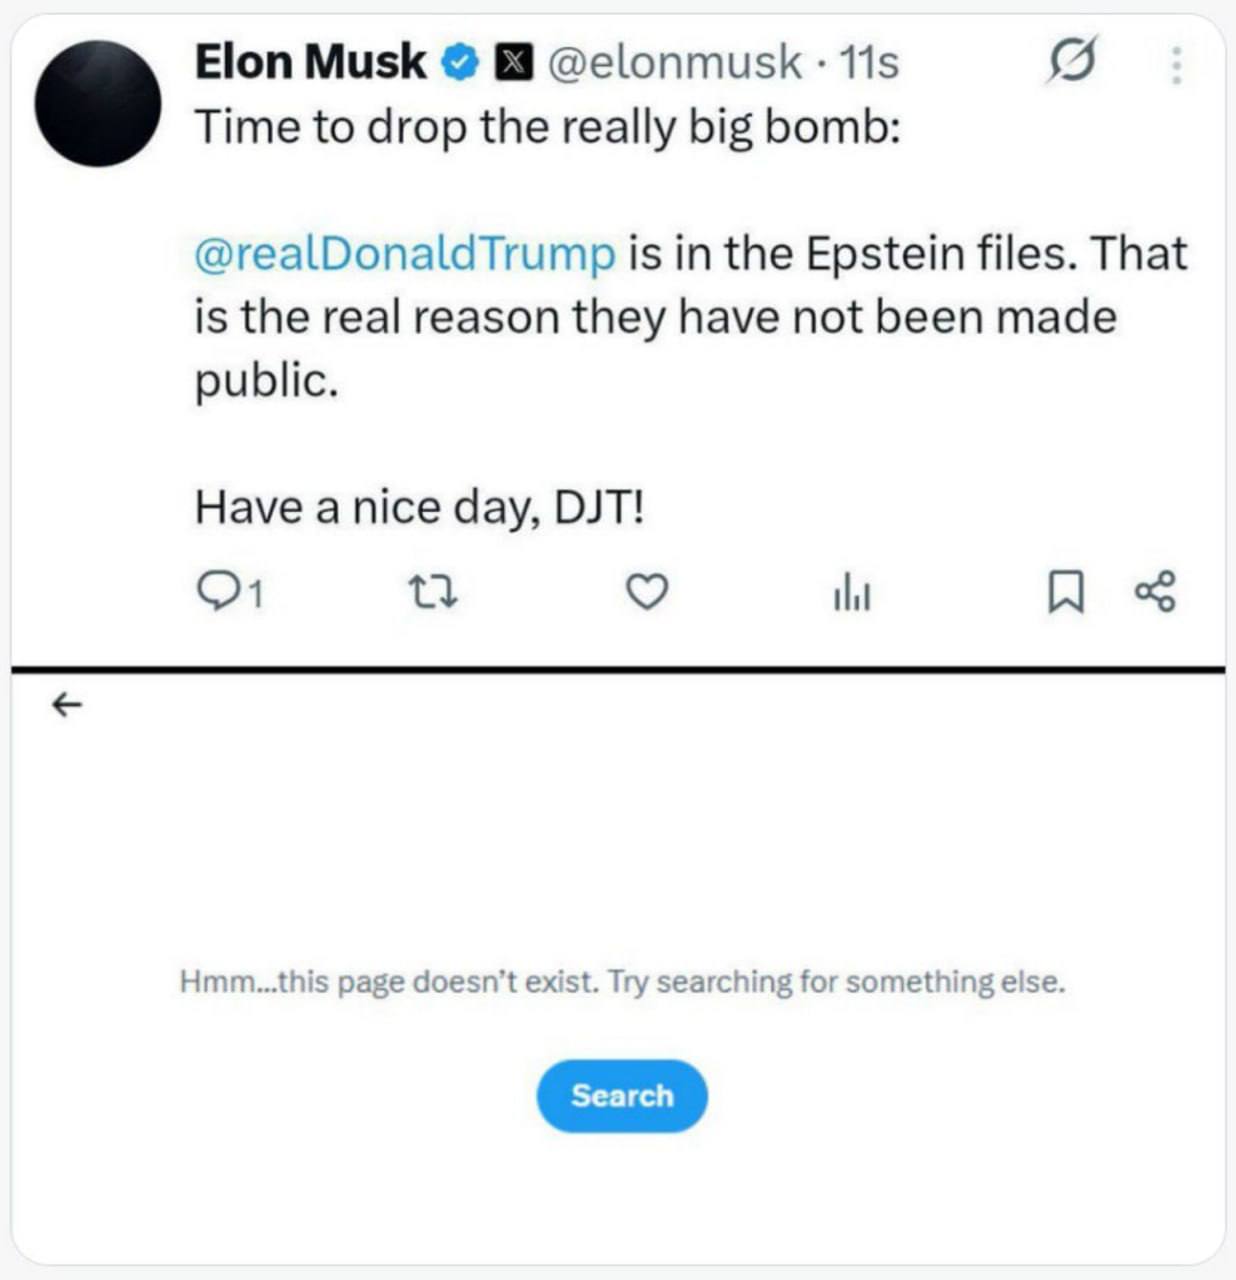Share the post via the share icon
The image size is (1236, 1280).
(x=1156, y=592)
